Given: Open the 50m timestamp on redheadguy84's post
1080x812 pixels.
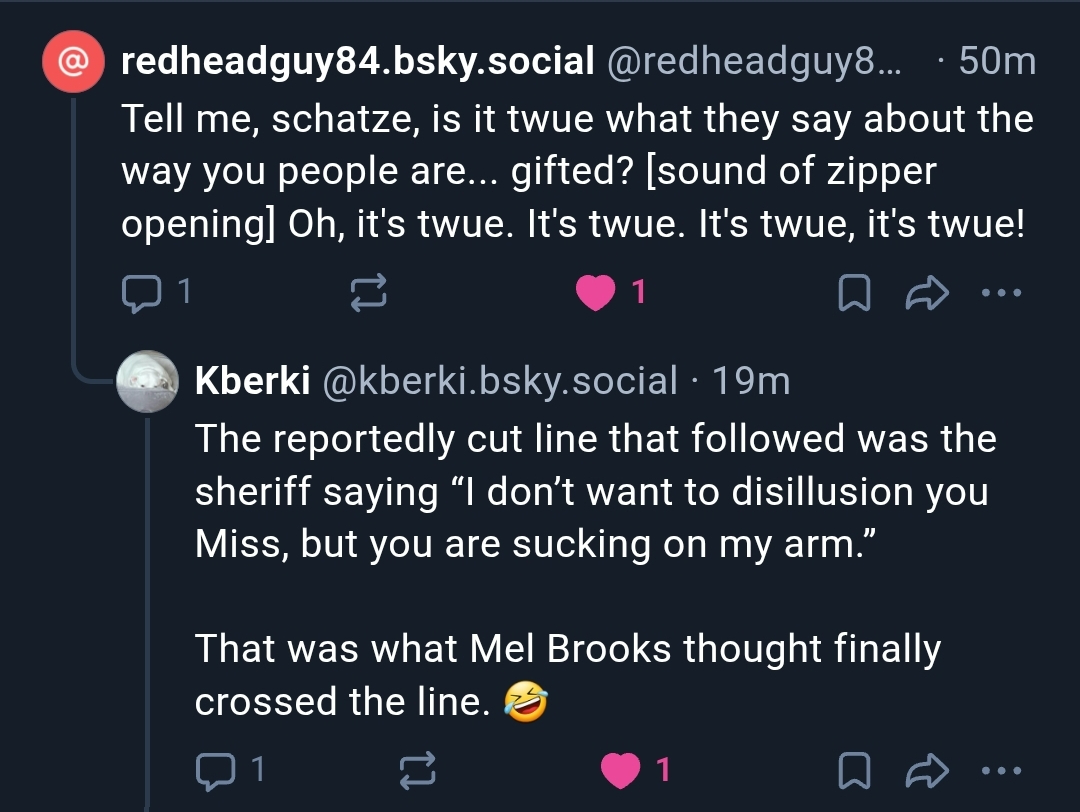Looking at the screenshot, I should click(996, 62).
